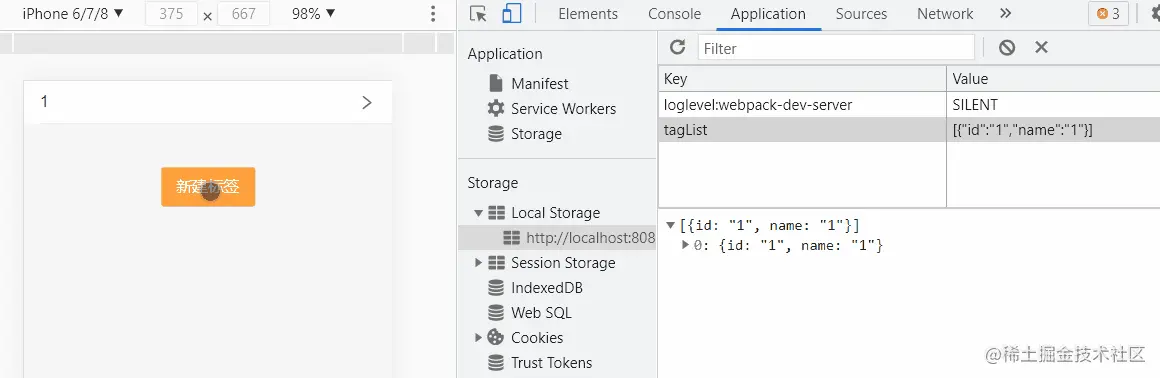
Task: Collapse the Local Storage tree node
Action: (x=479, y=213)
